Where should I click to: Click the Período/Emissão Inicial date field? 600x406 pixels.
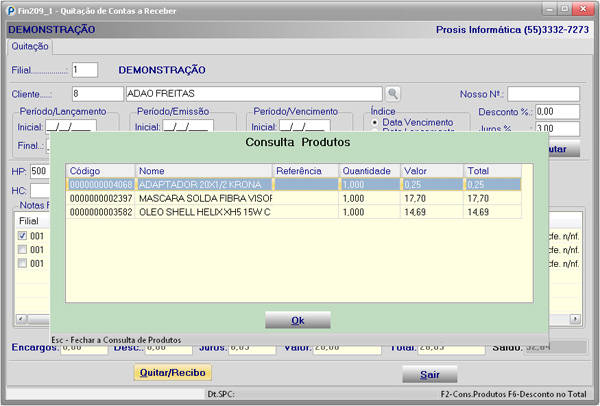click(188, 127)
